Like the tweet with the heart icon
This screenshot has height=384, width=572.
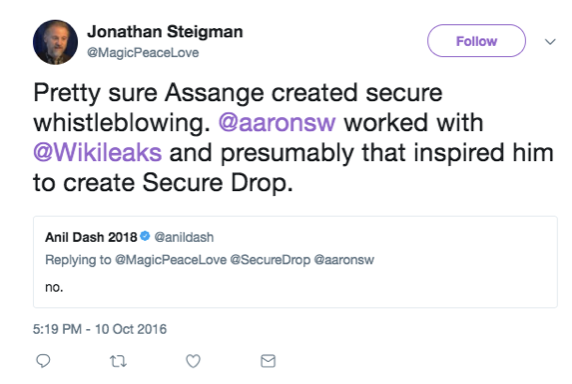[x=193, y=361]
